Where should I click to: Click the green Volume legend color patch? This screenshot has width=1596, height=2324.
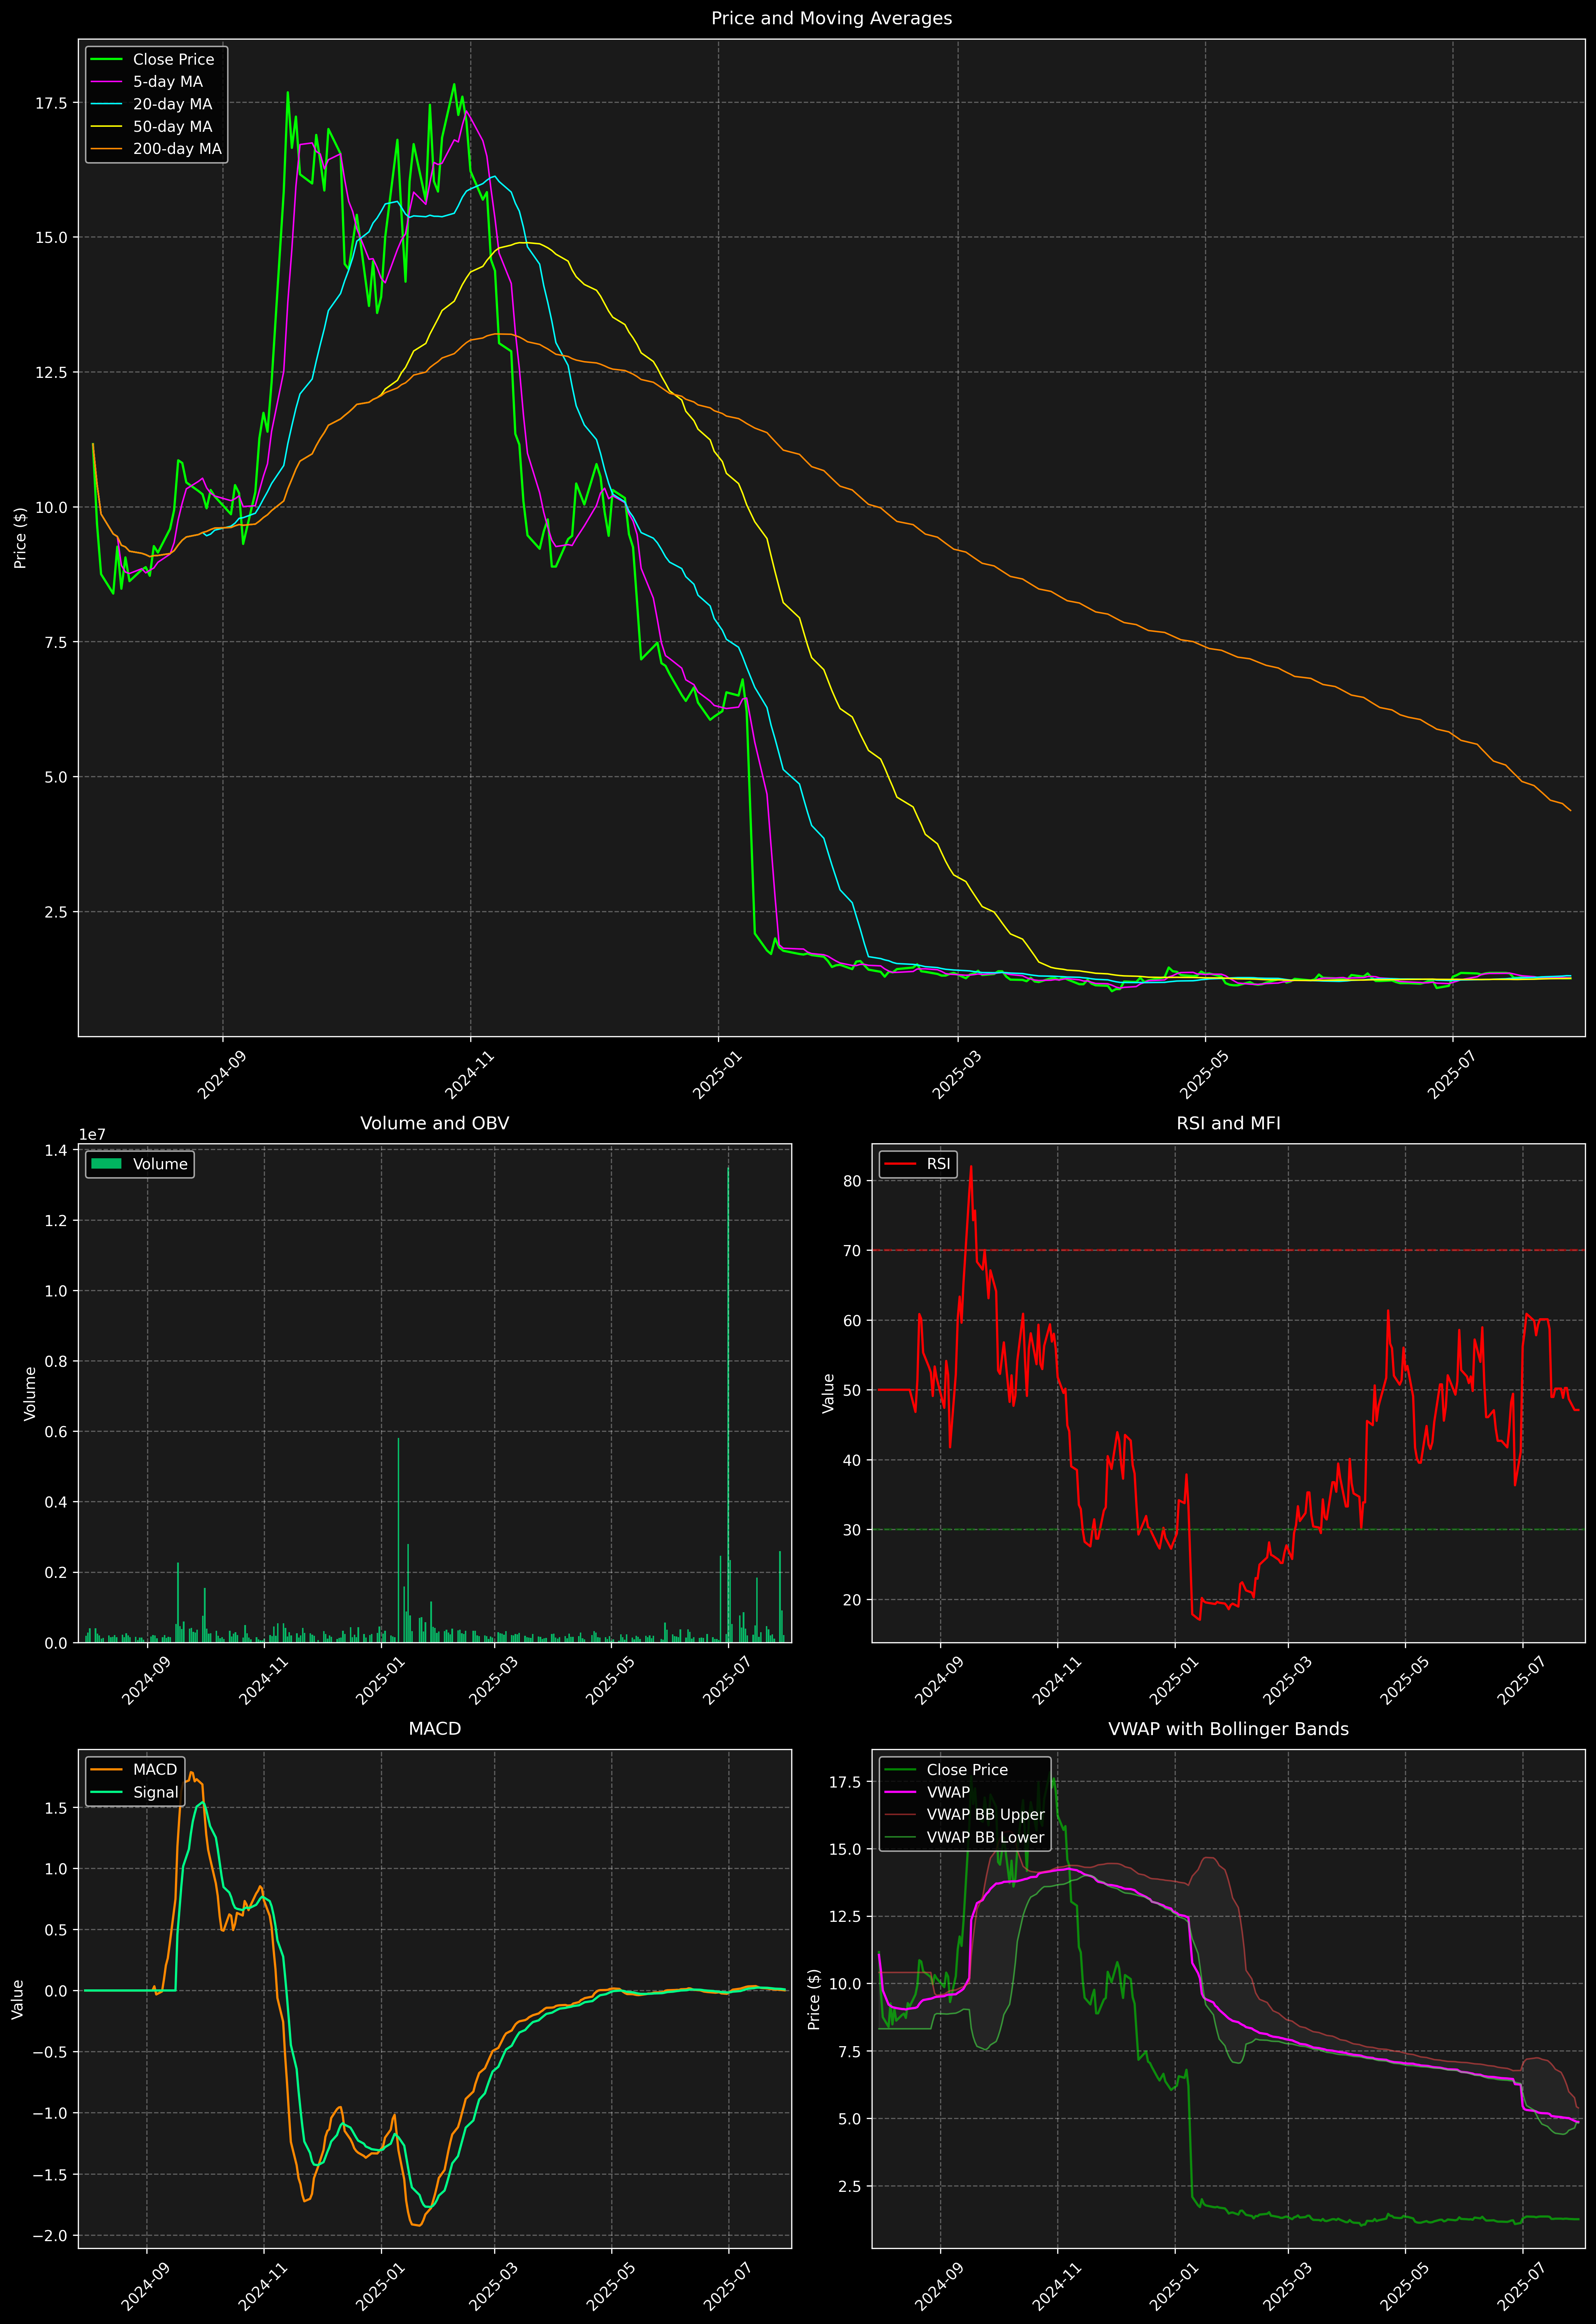[106, 1164]
